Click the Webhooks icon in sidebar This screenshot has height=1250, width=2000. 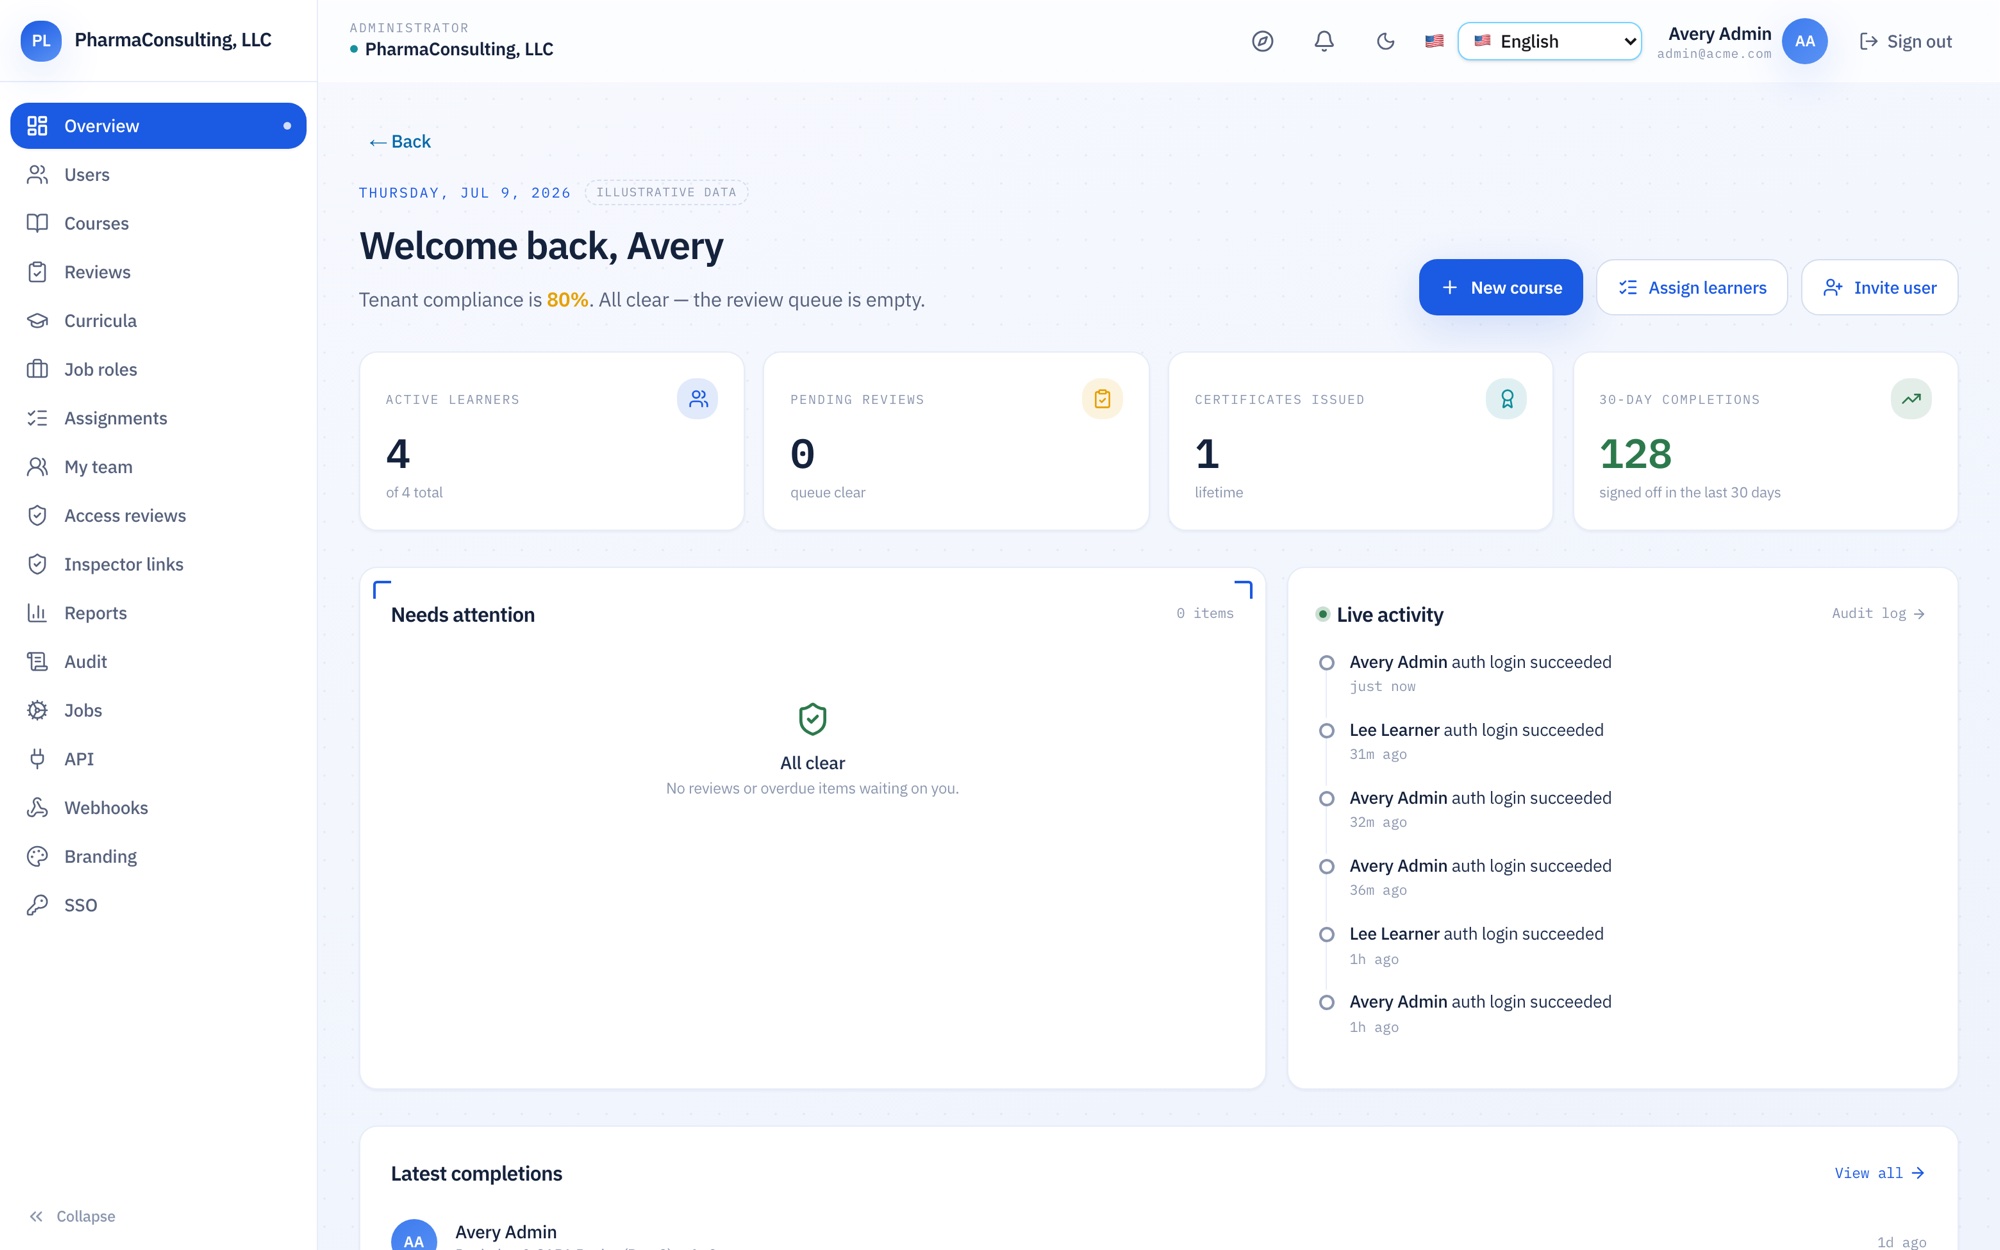(37, 807)
